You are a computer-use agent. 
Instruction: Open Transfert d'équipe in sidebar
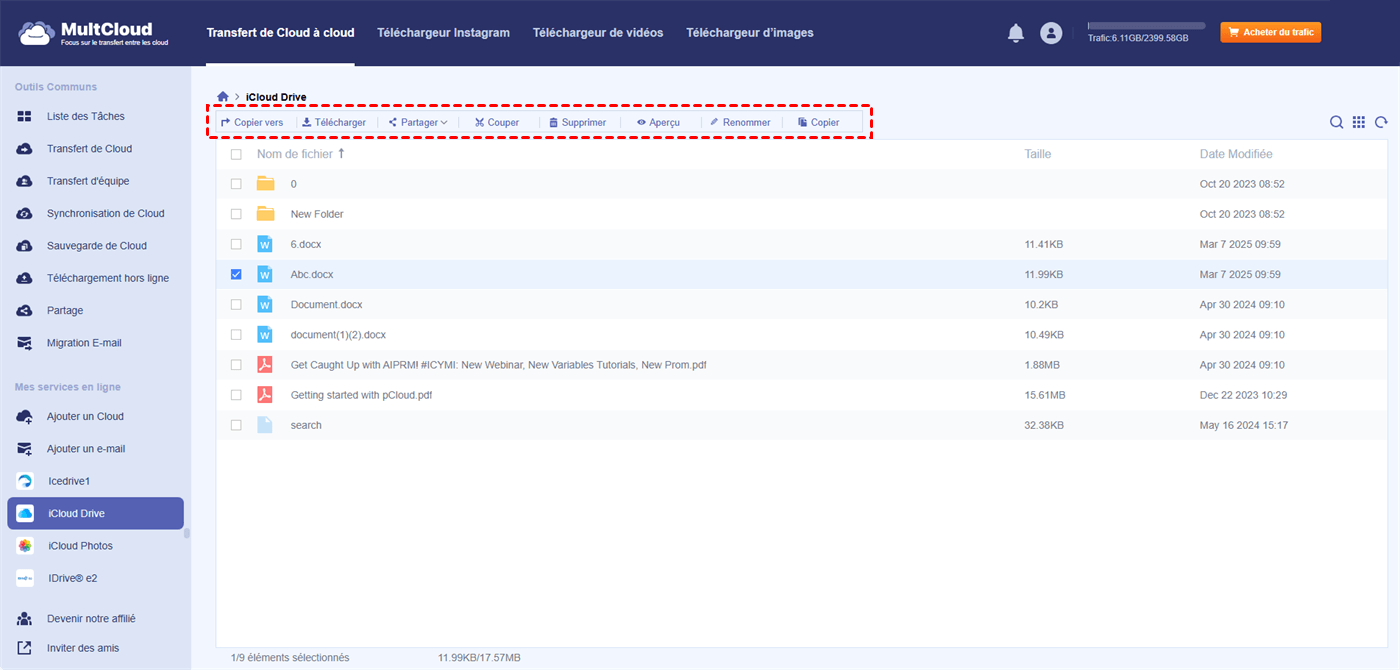[88, 181]
